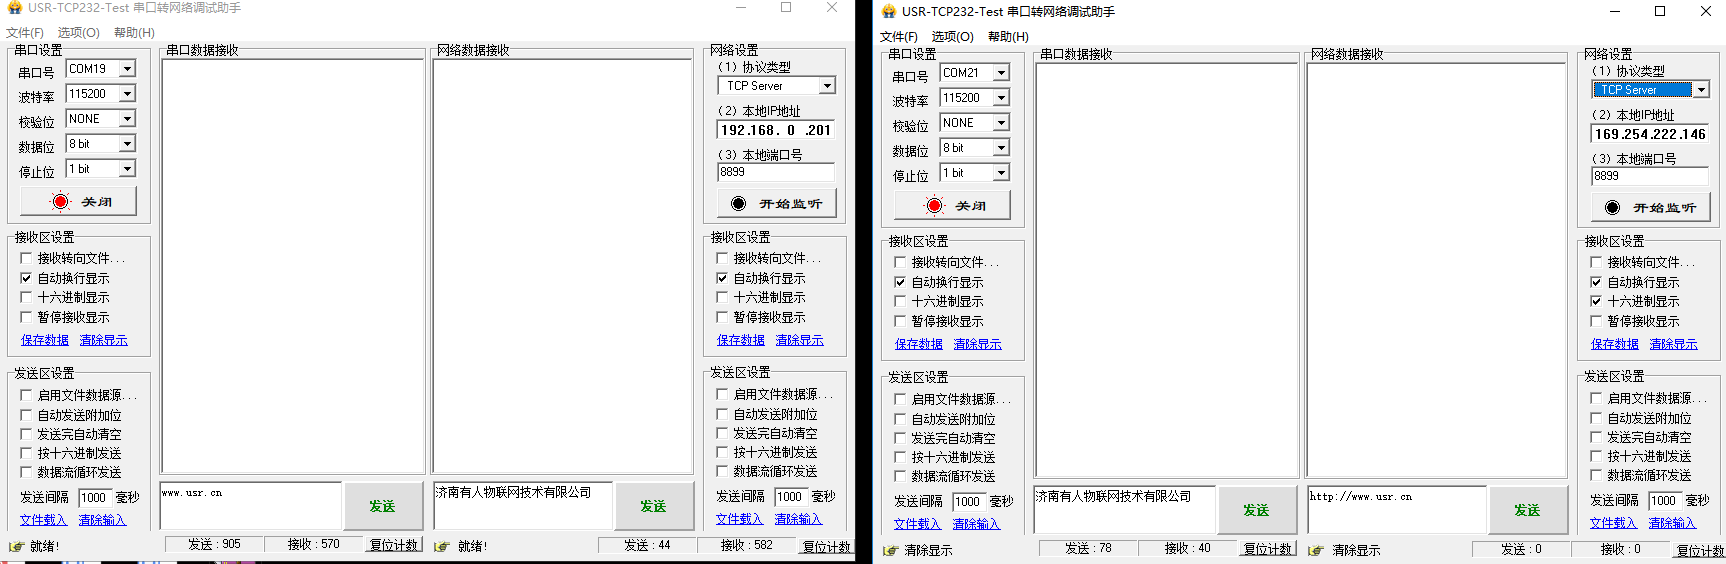Click the 发送 : 905 status counter
This screenshot has height=564, width=1726.
(215, 545)
